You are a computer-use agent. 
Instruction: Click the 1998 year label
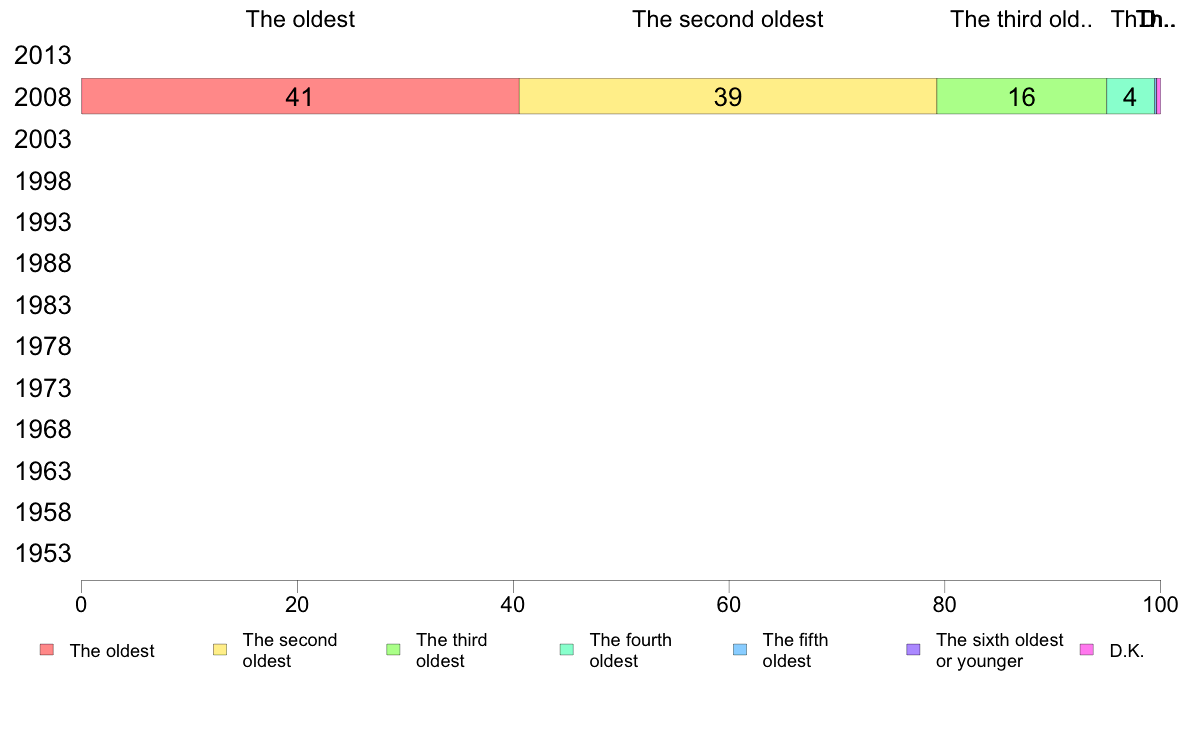point(42,181)
